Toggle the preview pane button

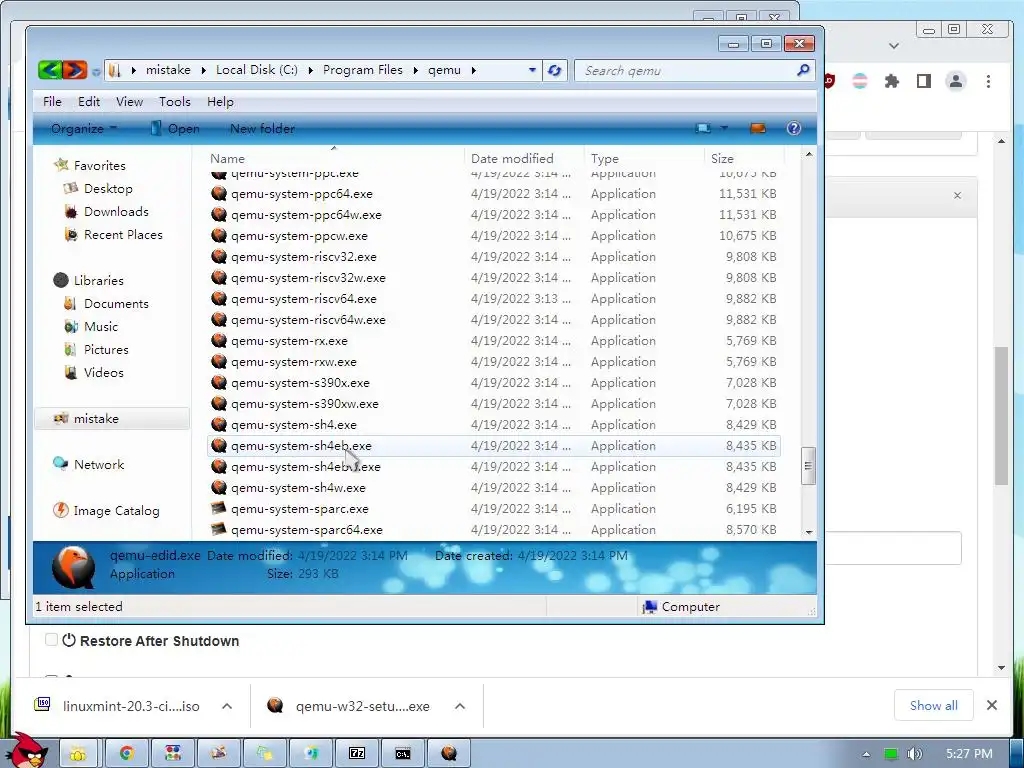(x=758, y=128)
